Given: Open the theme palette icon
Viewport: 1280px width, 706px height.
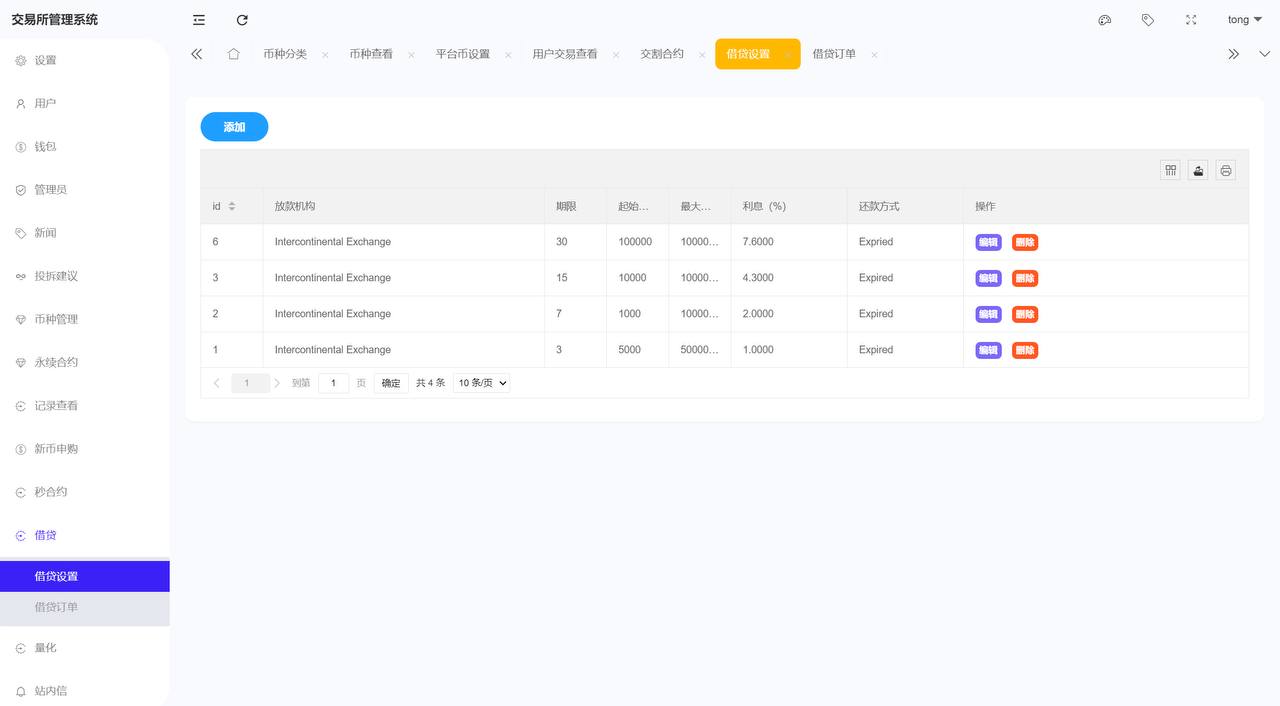Looking at the screenshot, I should 1105,20.
